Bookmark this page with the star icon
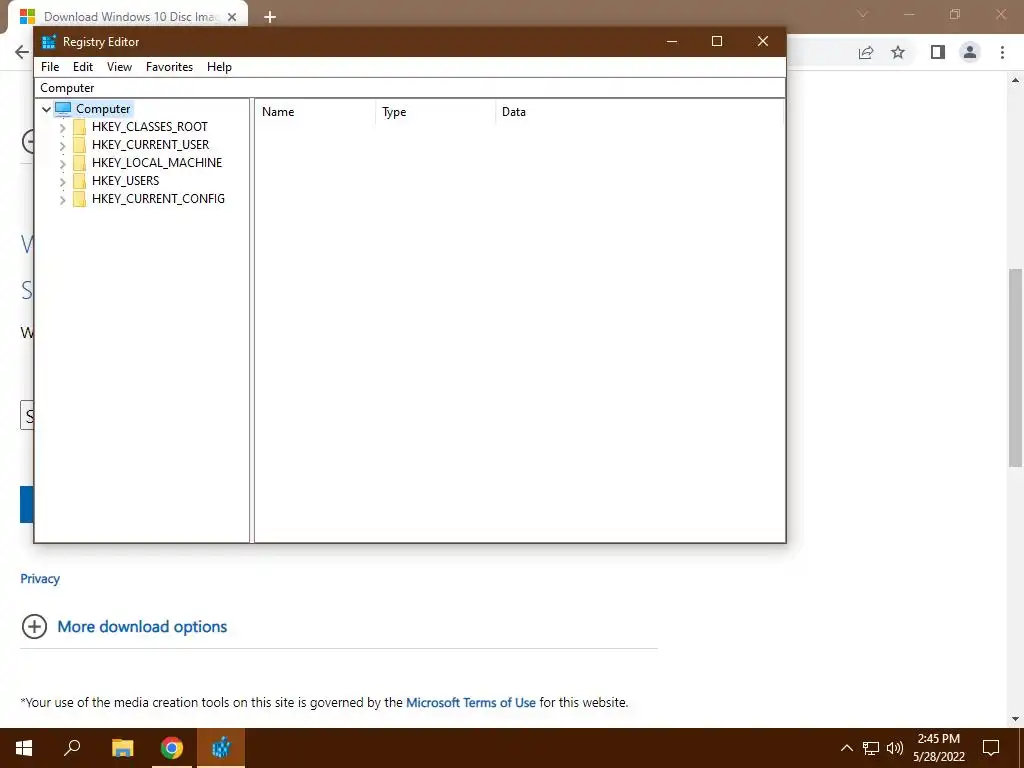The image size is (1024, 768). pos(898,52)
